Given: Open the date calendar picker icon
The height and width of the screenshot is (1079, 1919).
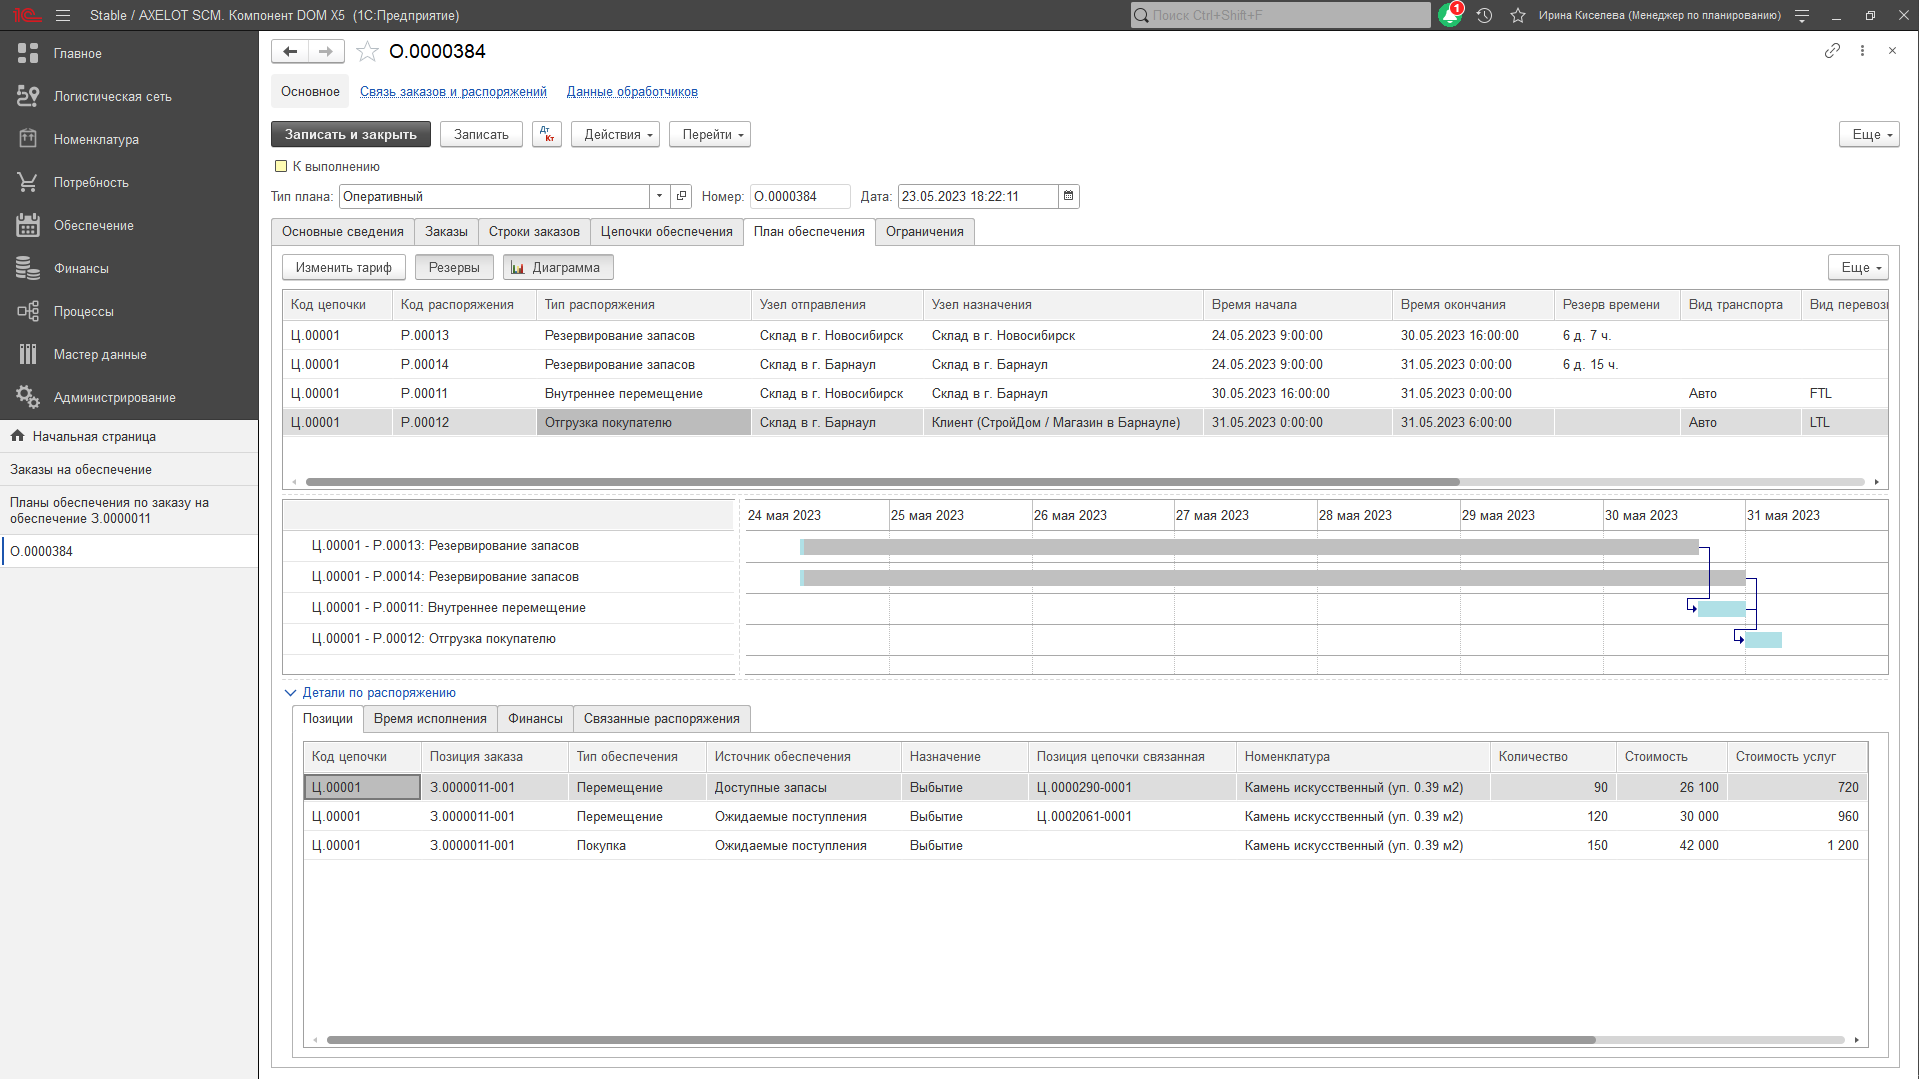Looking at the screenshot, I should 1068,196.
